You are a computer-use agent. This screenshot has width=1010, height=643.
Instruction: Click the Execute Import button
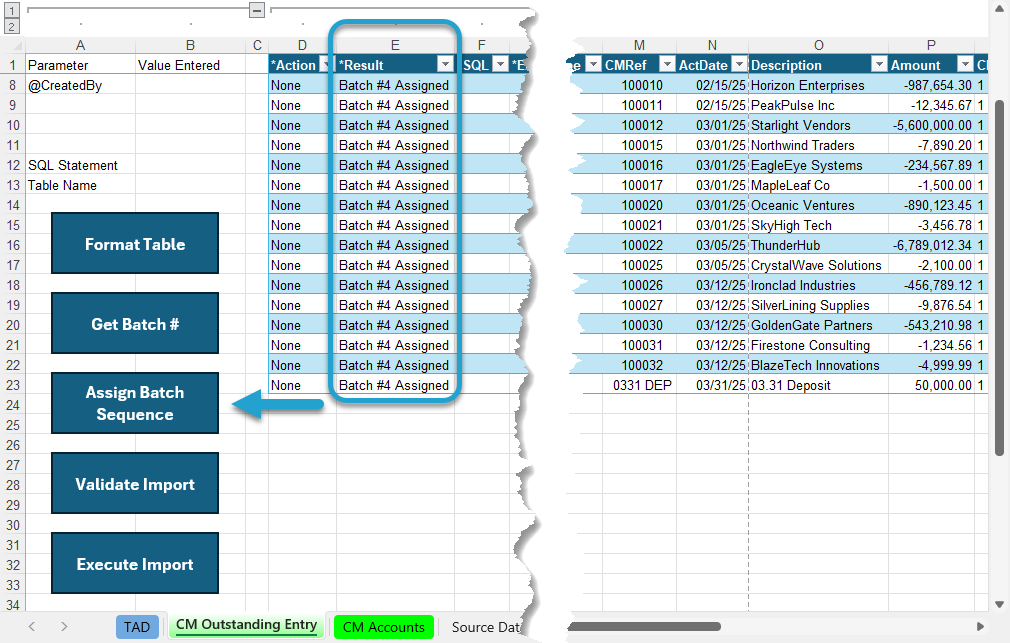[x=135, y=563]
